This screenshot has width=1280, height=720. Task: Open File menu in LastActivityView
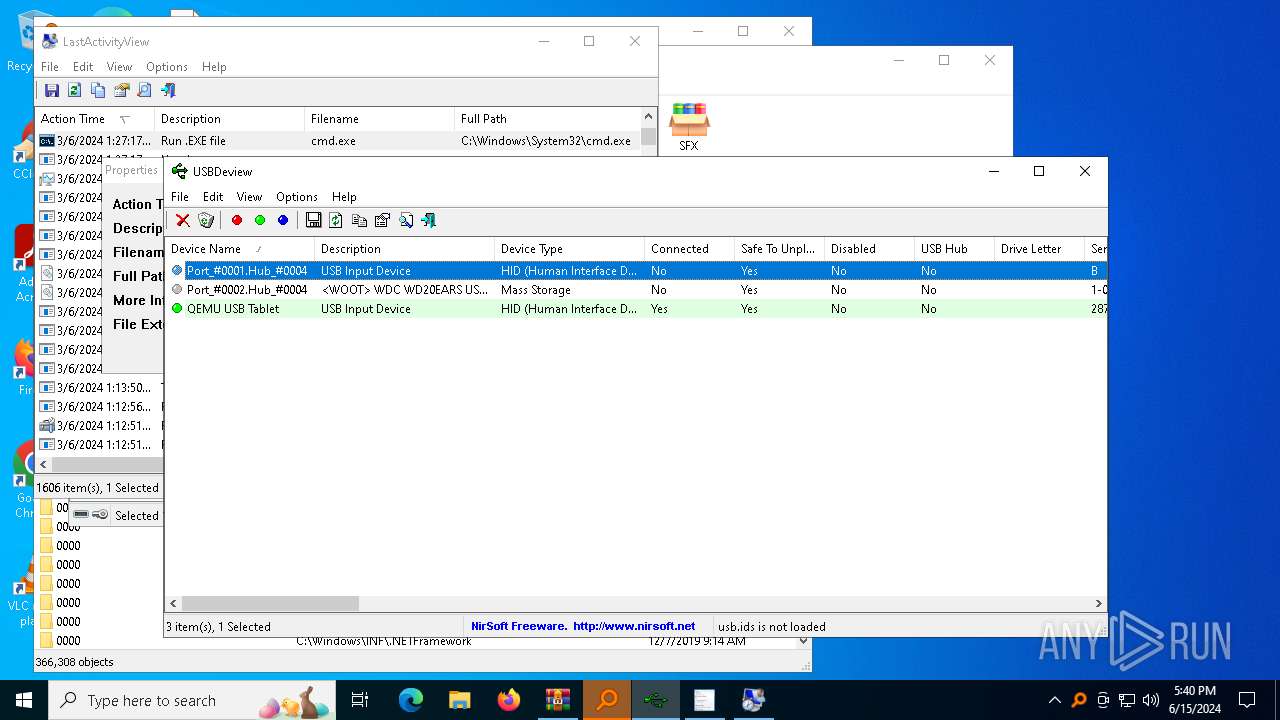(x=50, y=67)
